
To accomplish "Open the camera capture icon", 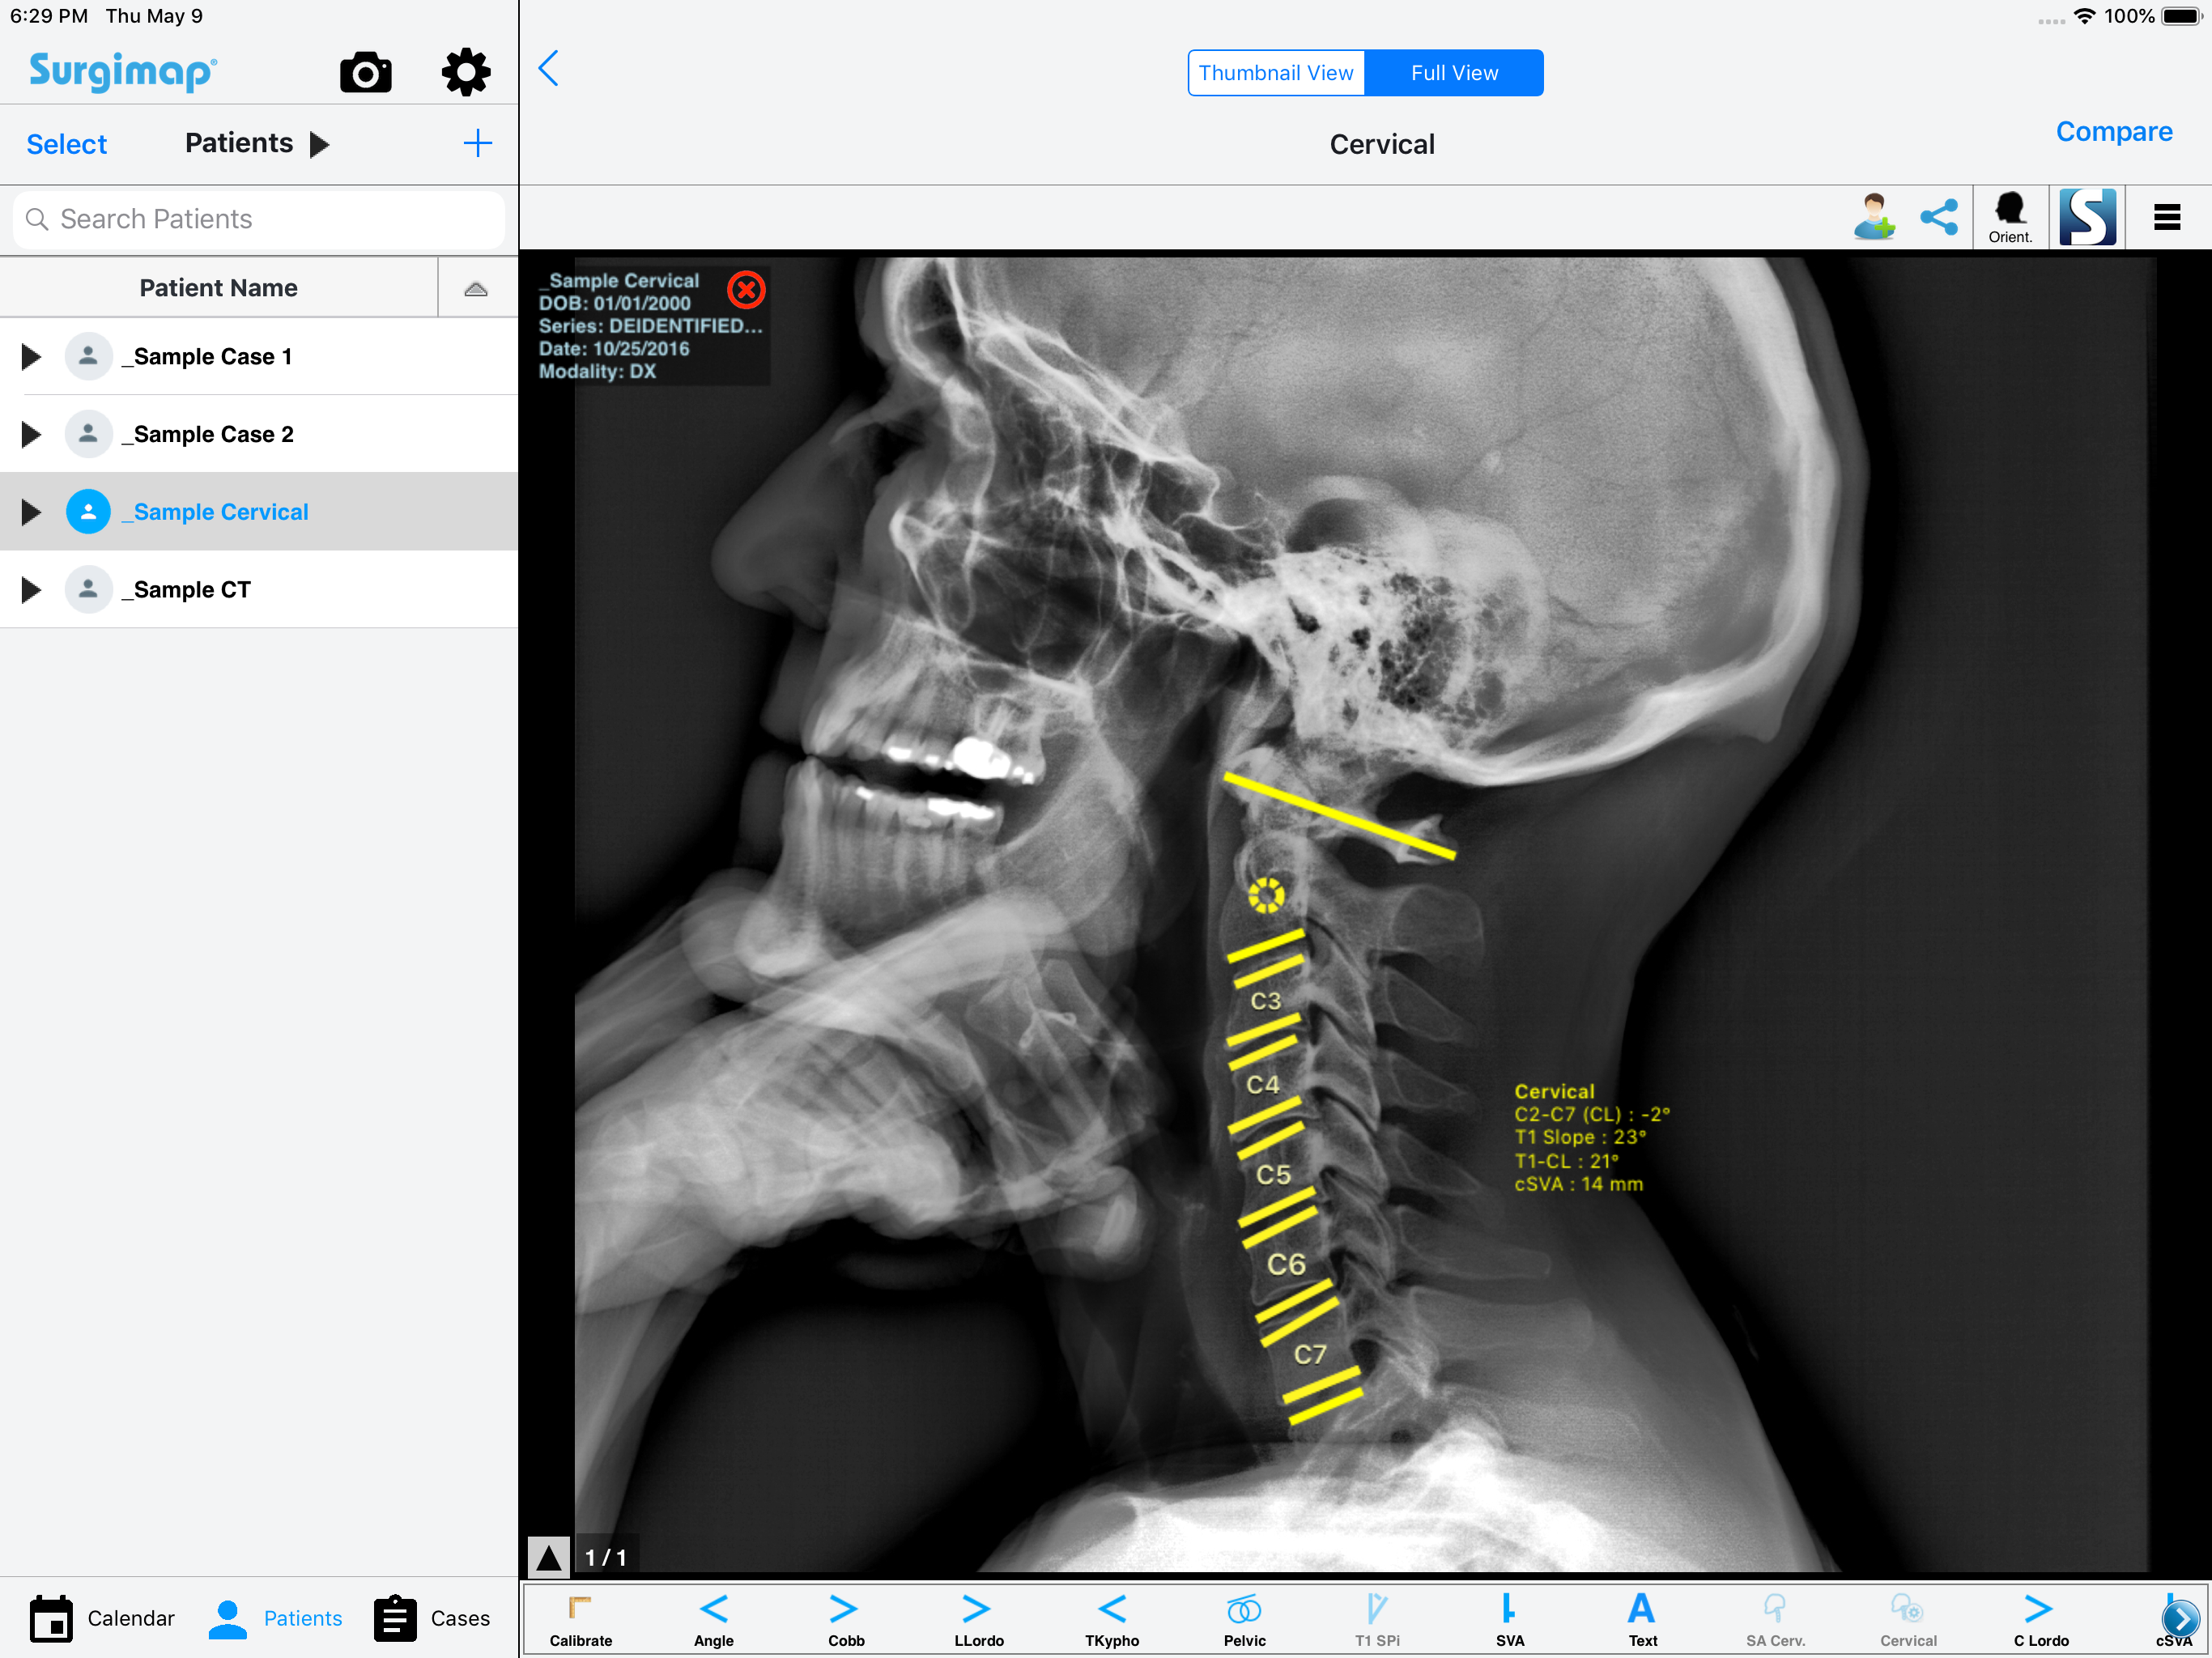I will point(365,73).
